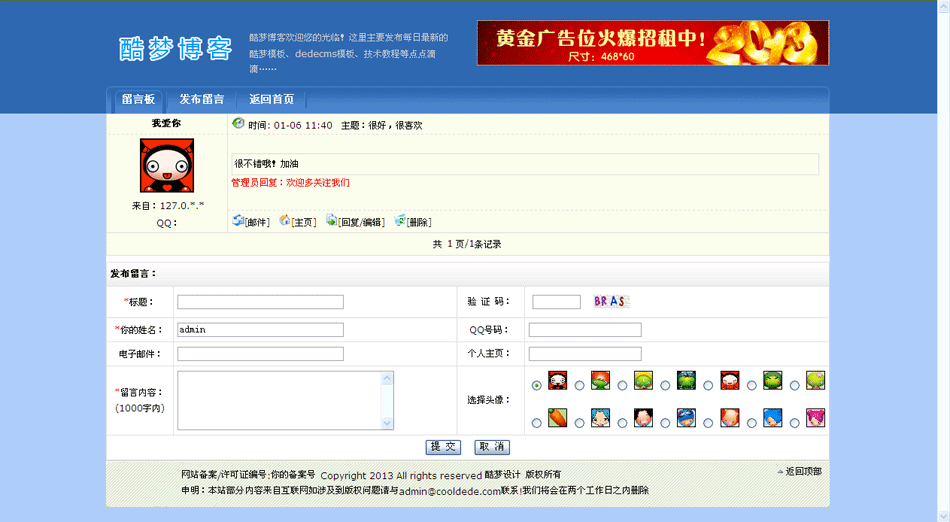
Task: Click the clock icon next to 时间
Action: (x=238, y=124)
